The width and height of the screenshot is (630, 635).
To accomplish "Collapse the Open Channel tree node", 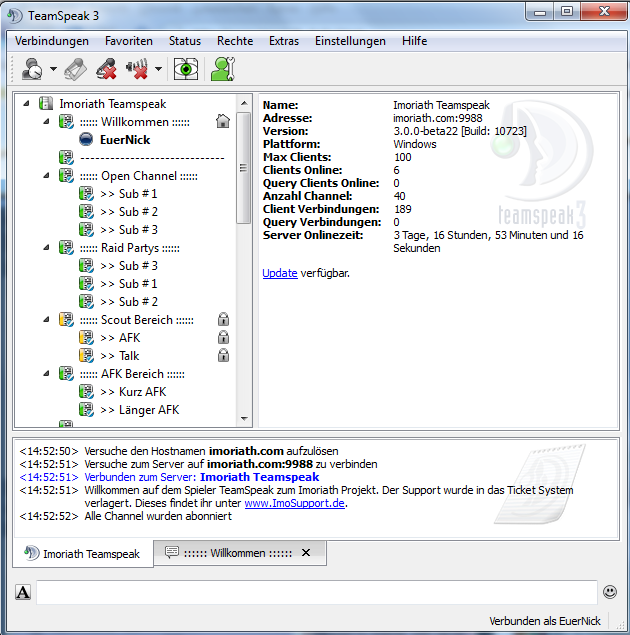I will point(47,176).
